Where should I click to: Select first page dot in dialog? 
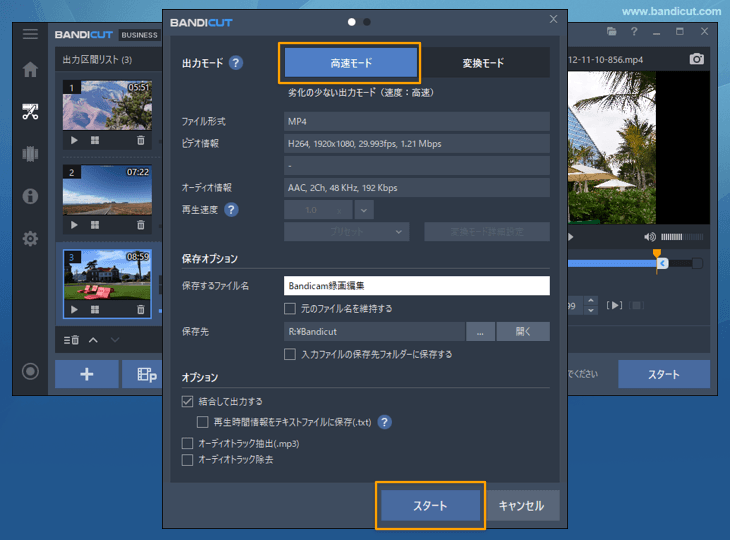click(x=352, y=22)
